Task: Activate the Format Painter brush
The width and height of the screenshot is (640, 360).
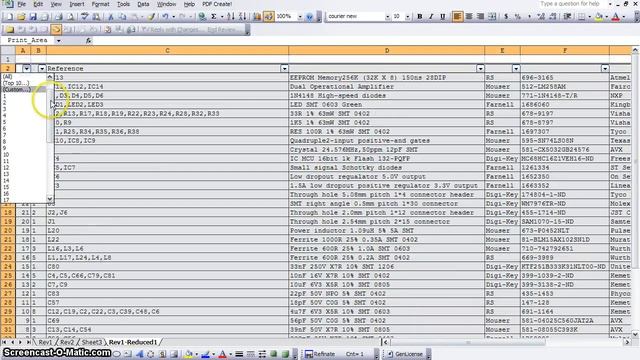Action: [151, 17]
